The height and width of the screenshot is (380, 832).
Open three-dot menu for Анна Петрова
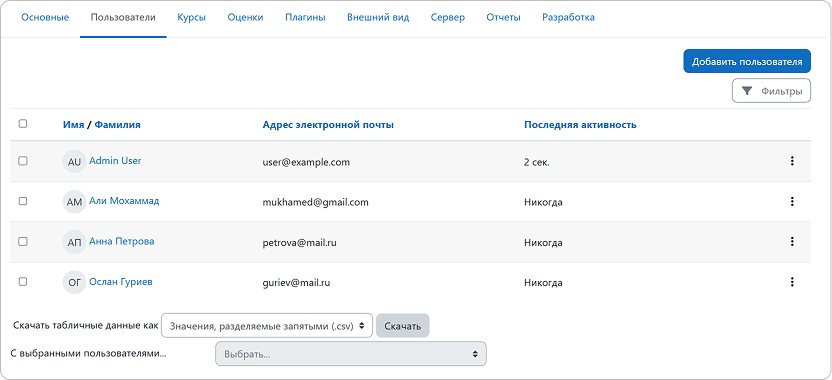(x=792, y=242)
